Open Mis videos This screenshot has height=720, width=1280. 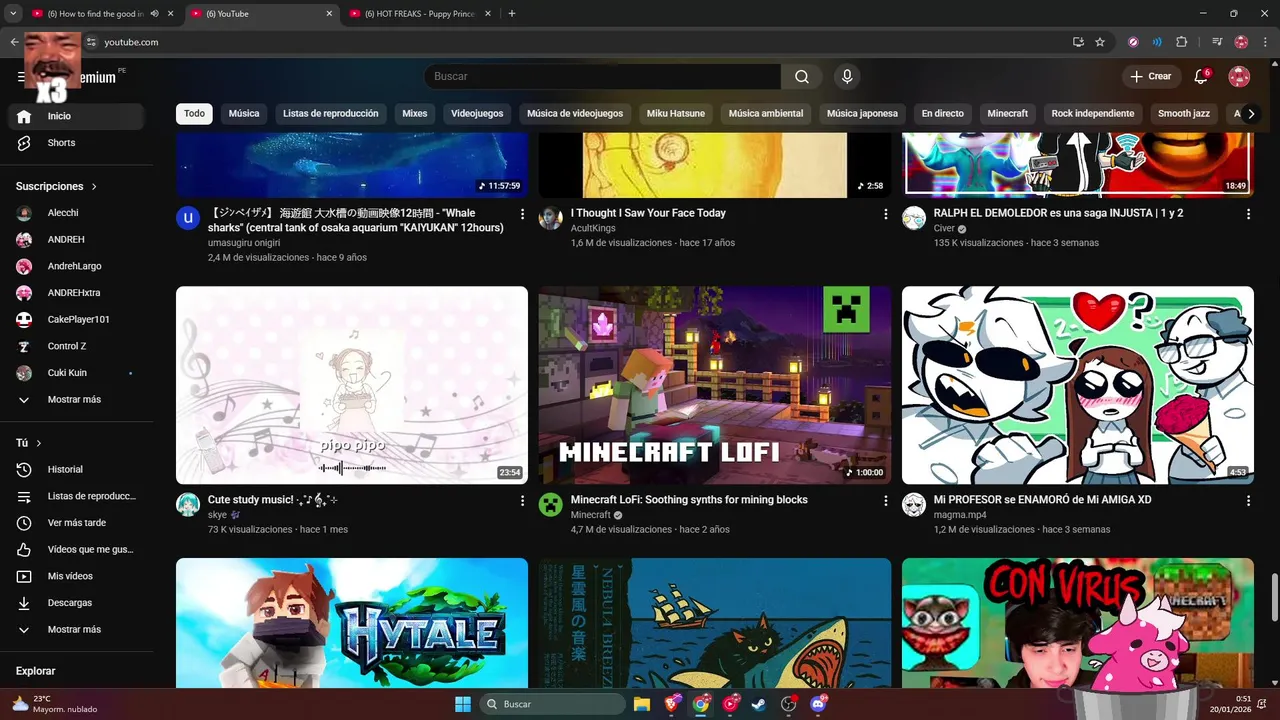tap(78, 576)
